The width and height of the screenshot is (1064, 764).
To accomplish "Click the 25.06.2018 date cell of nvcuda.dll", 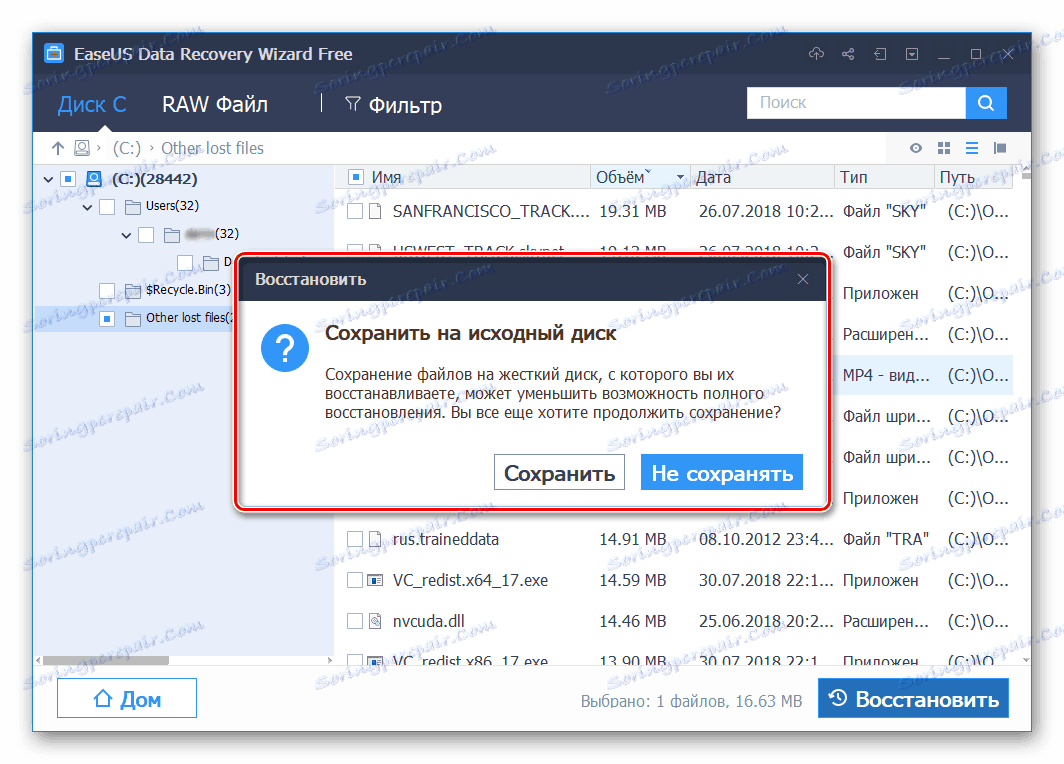I will point(766,621).
